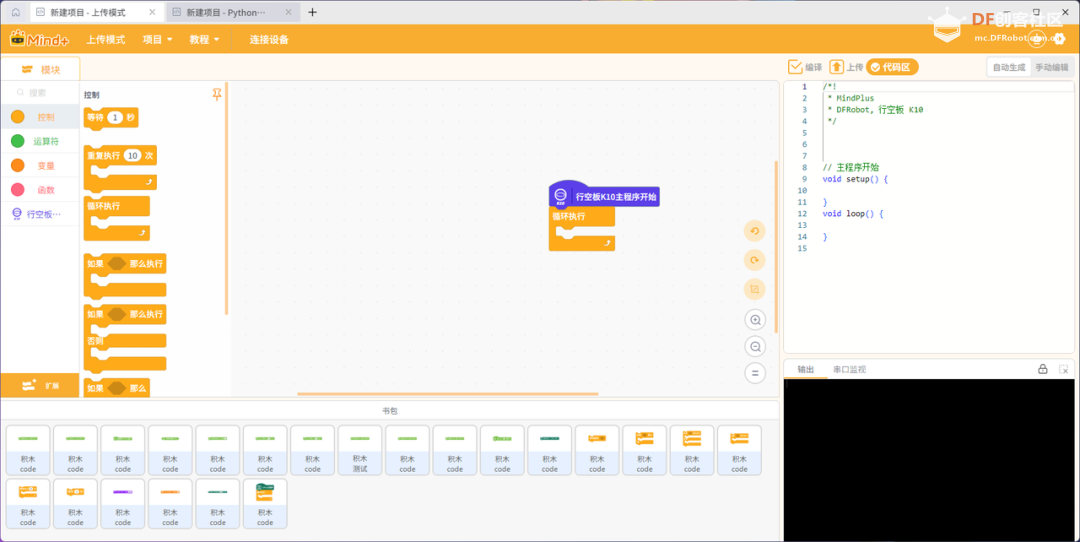Screen dimensions: 1080x542
Task: Zoom in on the workspace
Action: point(755,320)
